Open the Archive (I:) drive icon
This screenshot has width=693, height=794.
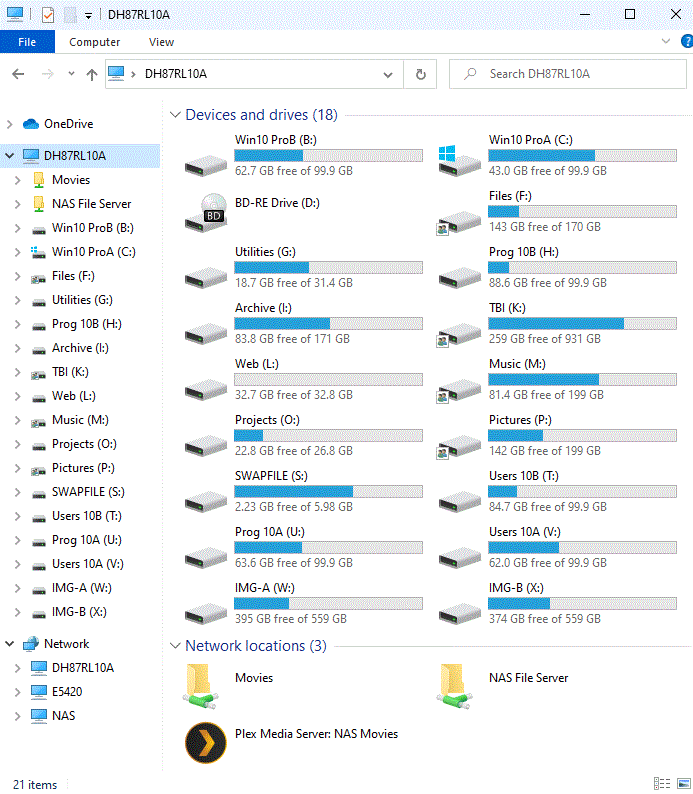coord(206,333)
